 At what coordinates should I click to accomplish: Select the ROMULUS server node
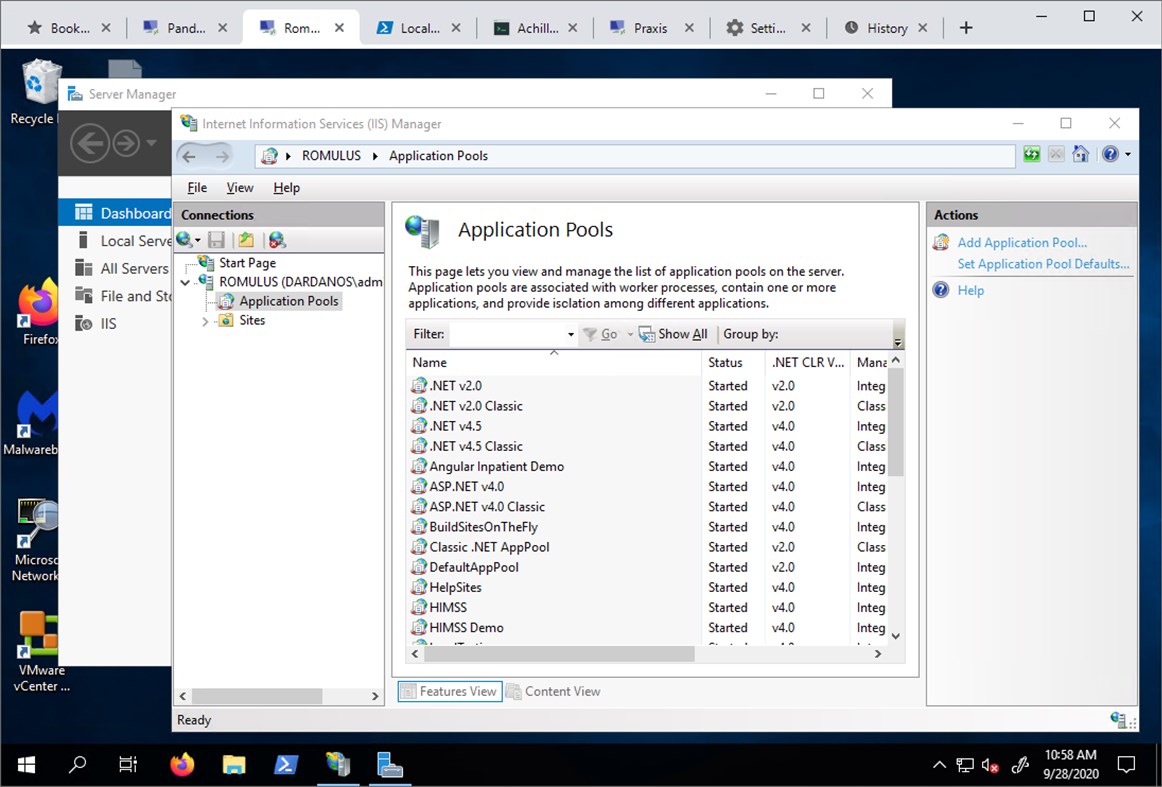click(x=301, y=282)
